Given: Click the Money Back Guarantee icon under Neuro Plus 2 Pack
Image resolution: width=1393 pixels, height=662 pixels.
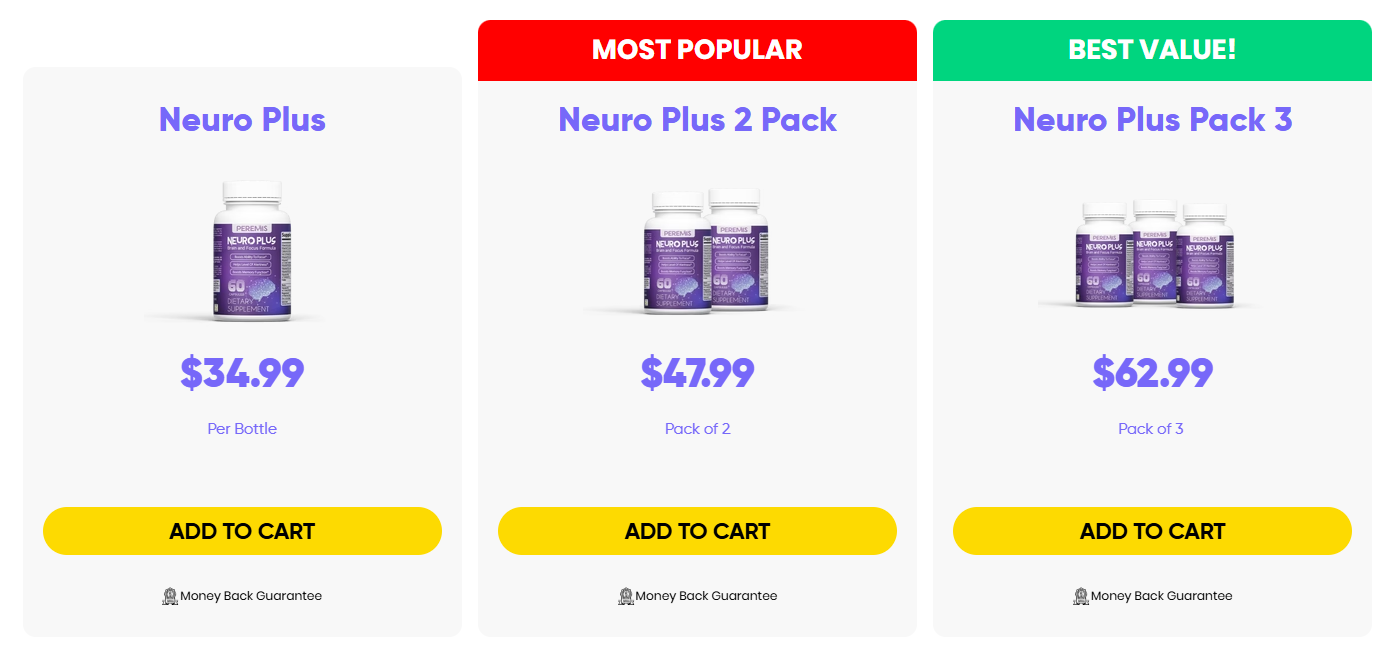Looking at the screenshot, I should click(624, 595).
